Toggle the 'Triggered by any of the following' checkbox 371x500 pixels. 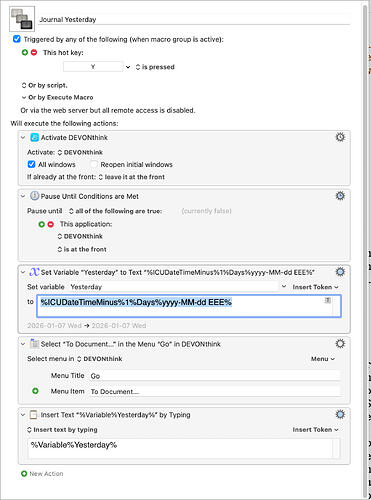[x=16, y=39]
